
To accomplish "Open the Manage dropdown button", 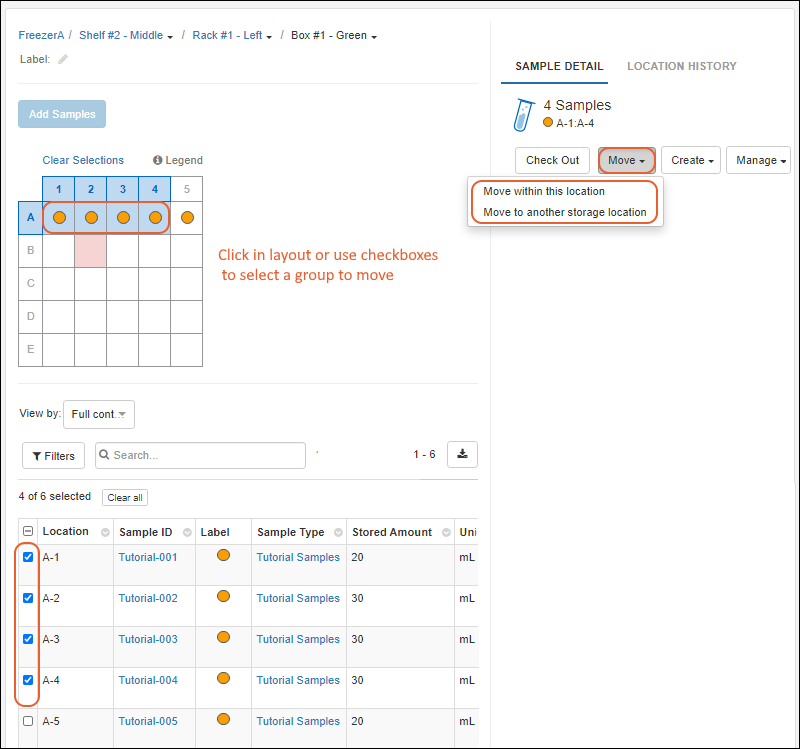I will 761,160.
